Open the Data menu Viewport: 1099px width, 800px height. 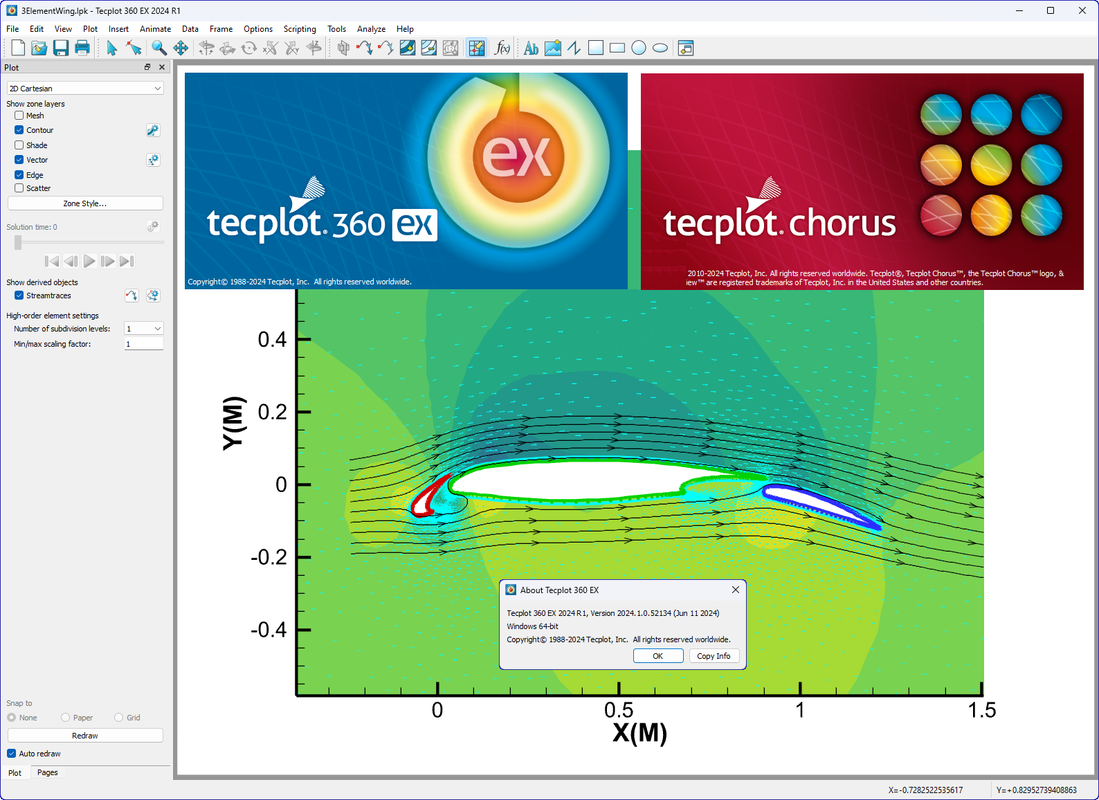[190, 29]
